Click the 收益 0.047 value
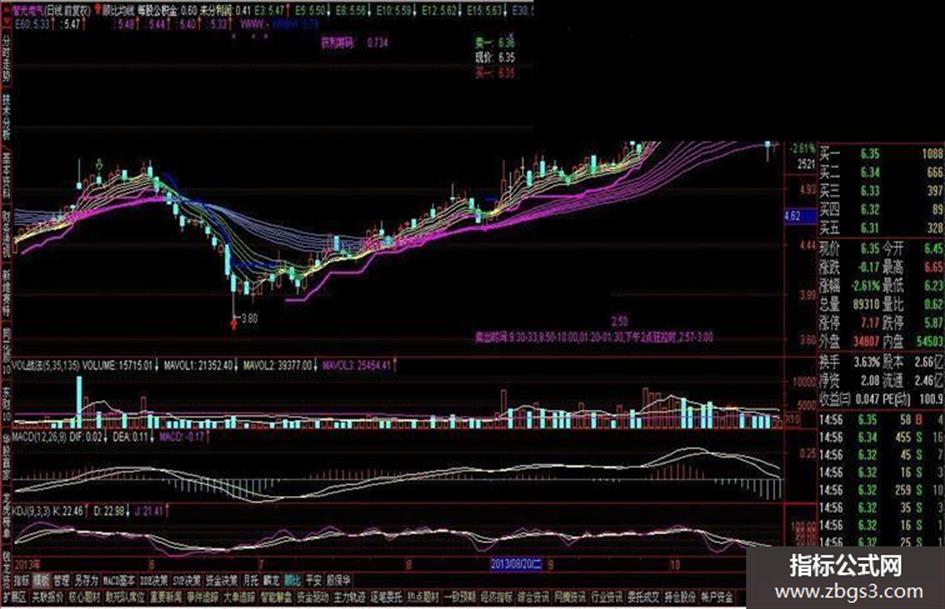945x609 pixels. [867, 399]
